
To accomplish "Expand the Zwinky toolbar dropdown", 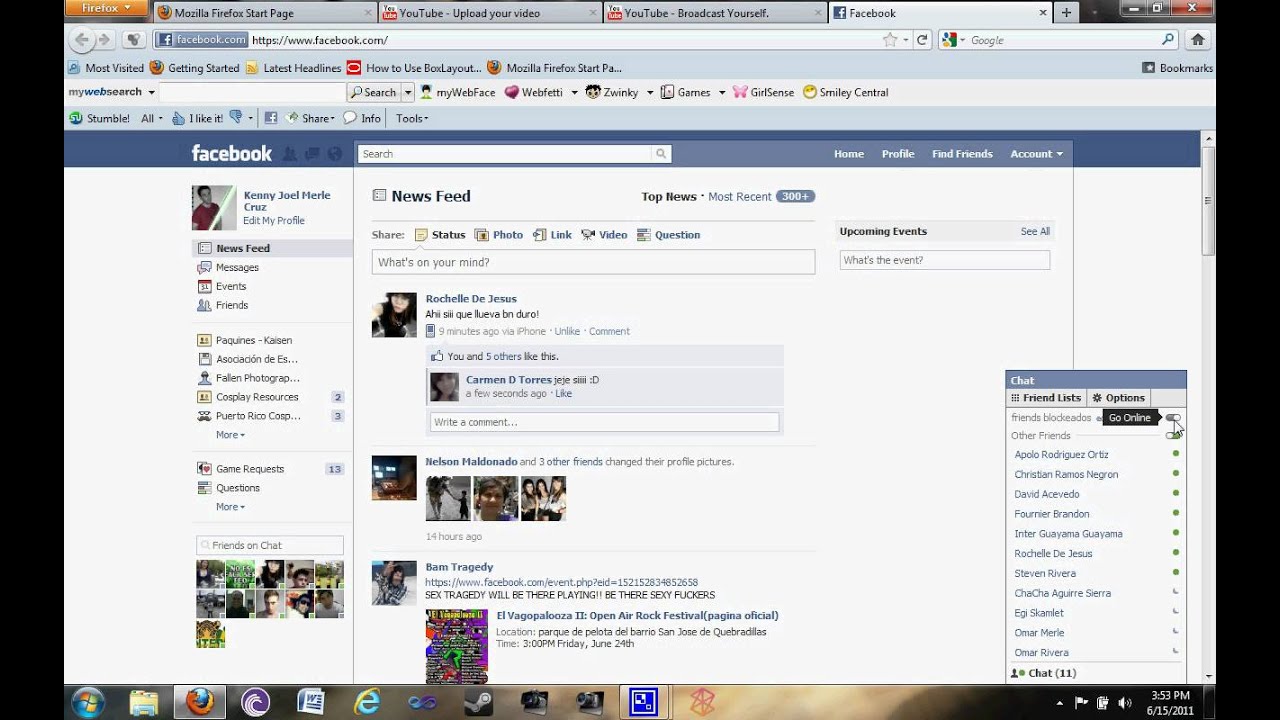I will point(649,92).
